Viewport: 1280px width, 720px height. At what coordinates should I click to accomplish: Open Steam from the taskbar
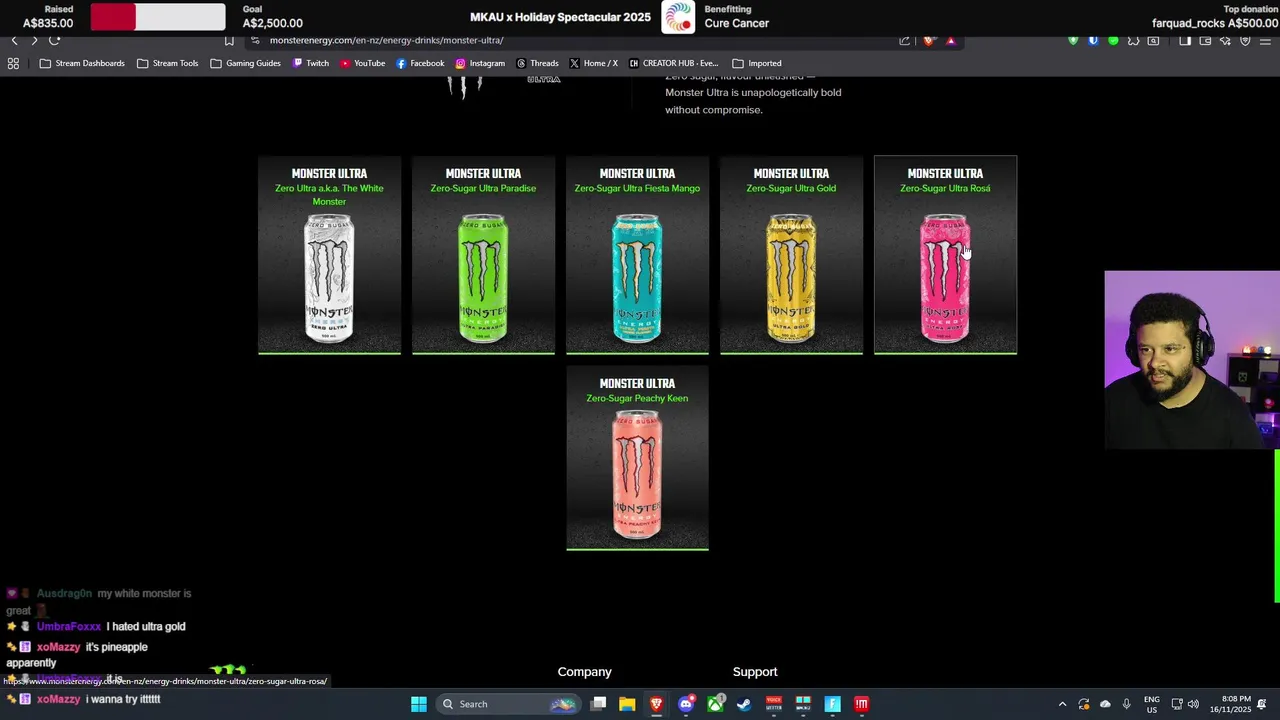coord(744,704)
